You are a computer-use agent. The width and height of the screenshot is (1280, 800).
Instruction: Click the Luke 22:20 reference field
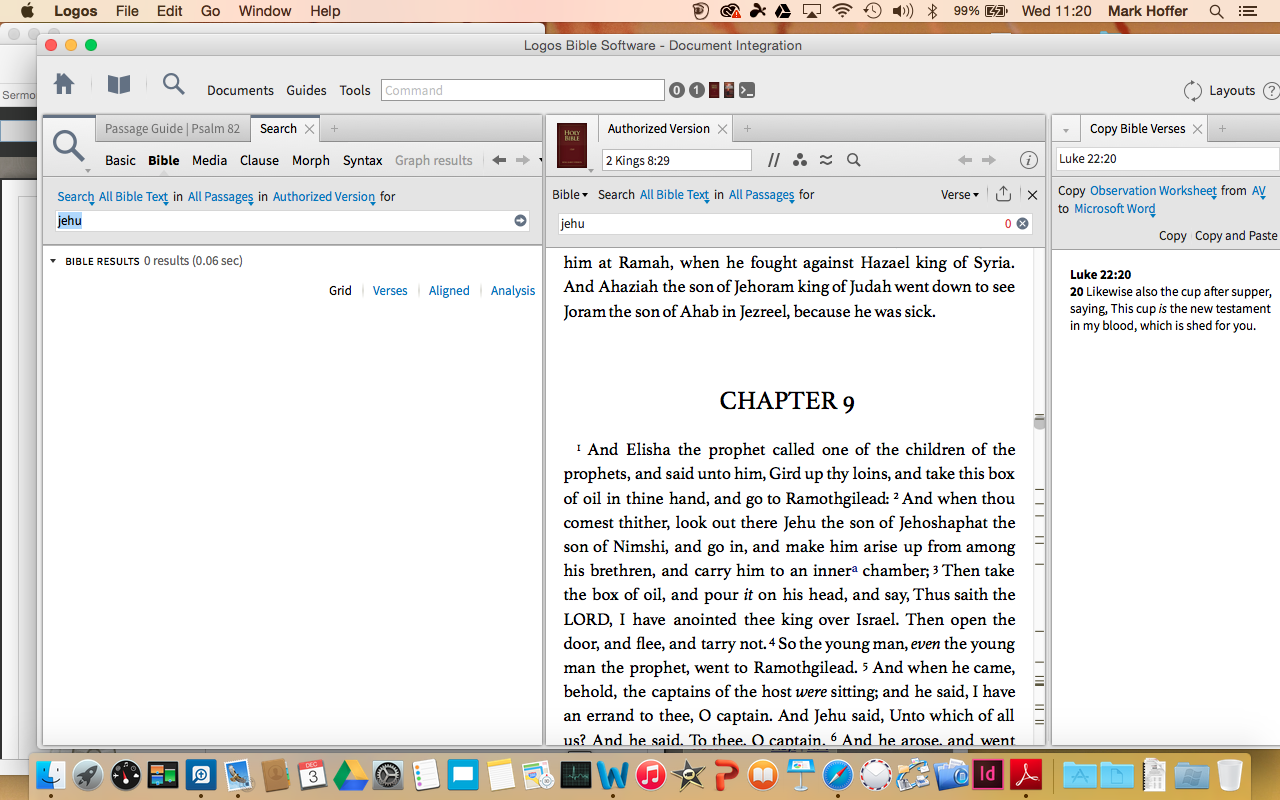1168,159
